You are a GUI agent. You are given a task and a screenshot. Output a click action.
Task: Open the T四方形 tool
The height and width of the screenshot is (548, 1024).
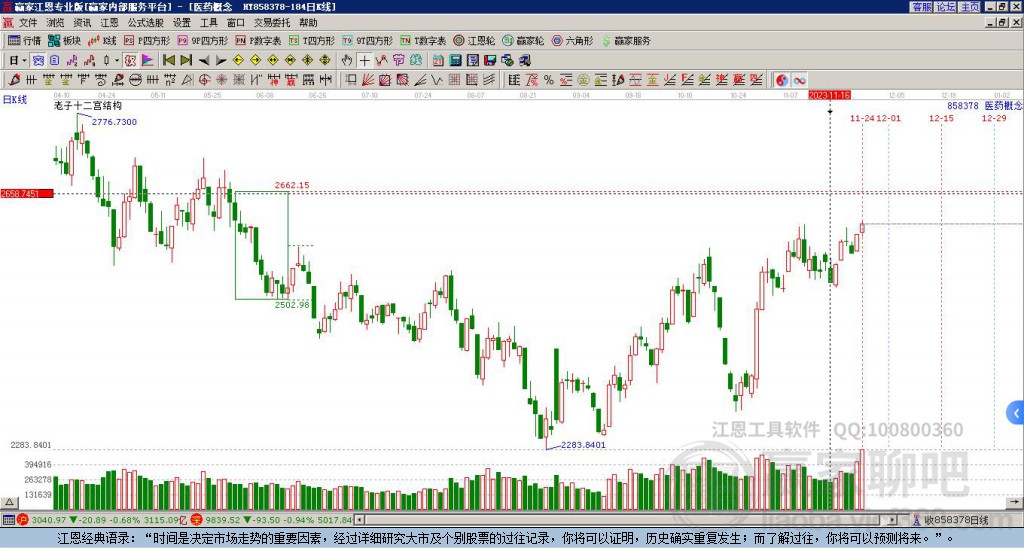[x=311, y=40]
